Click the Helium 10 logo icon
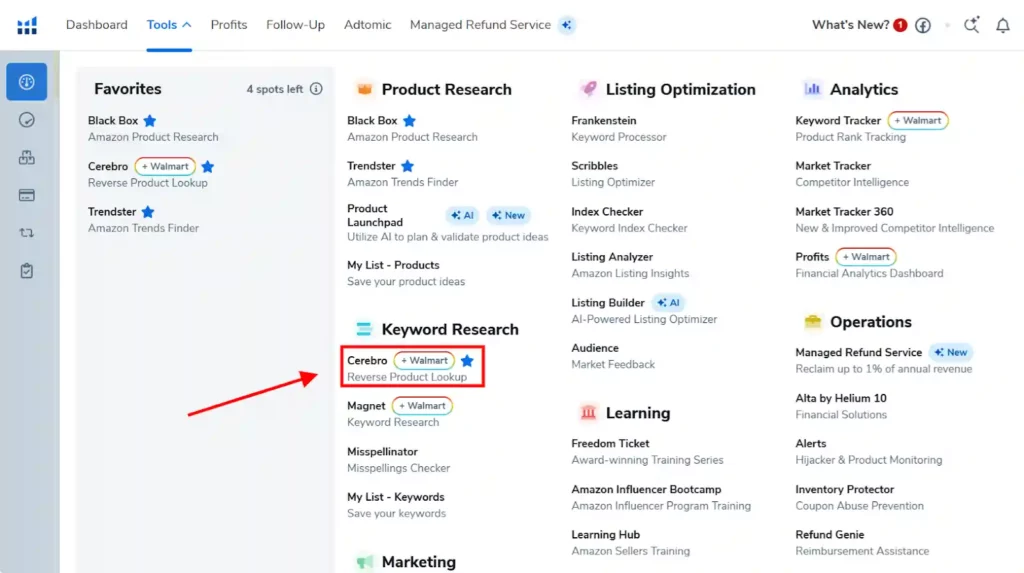This screenshot has width=1024, height=573. 27,25
